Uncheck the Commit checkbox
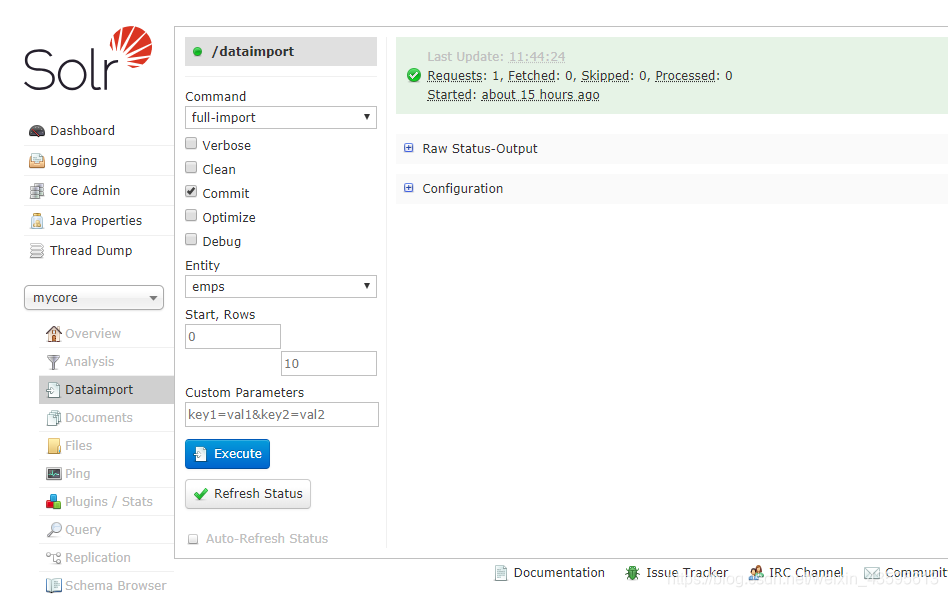Image resolution: width=948 pixels, height=597 pixels. pyautogui.click(x=191, y=191)
